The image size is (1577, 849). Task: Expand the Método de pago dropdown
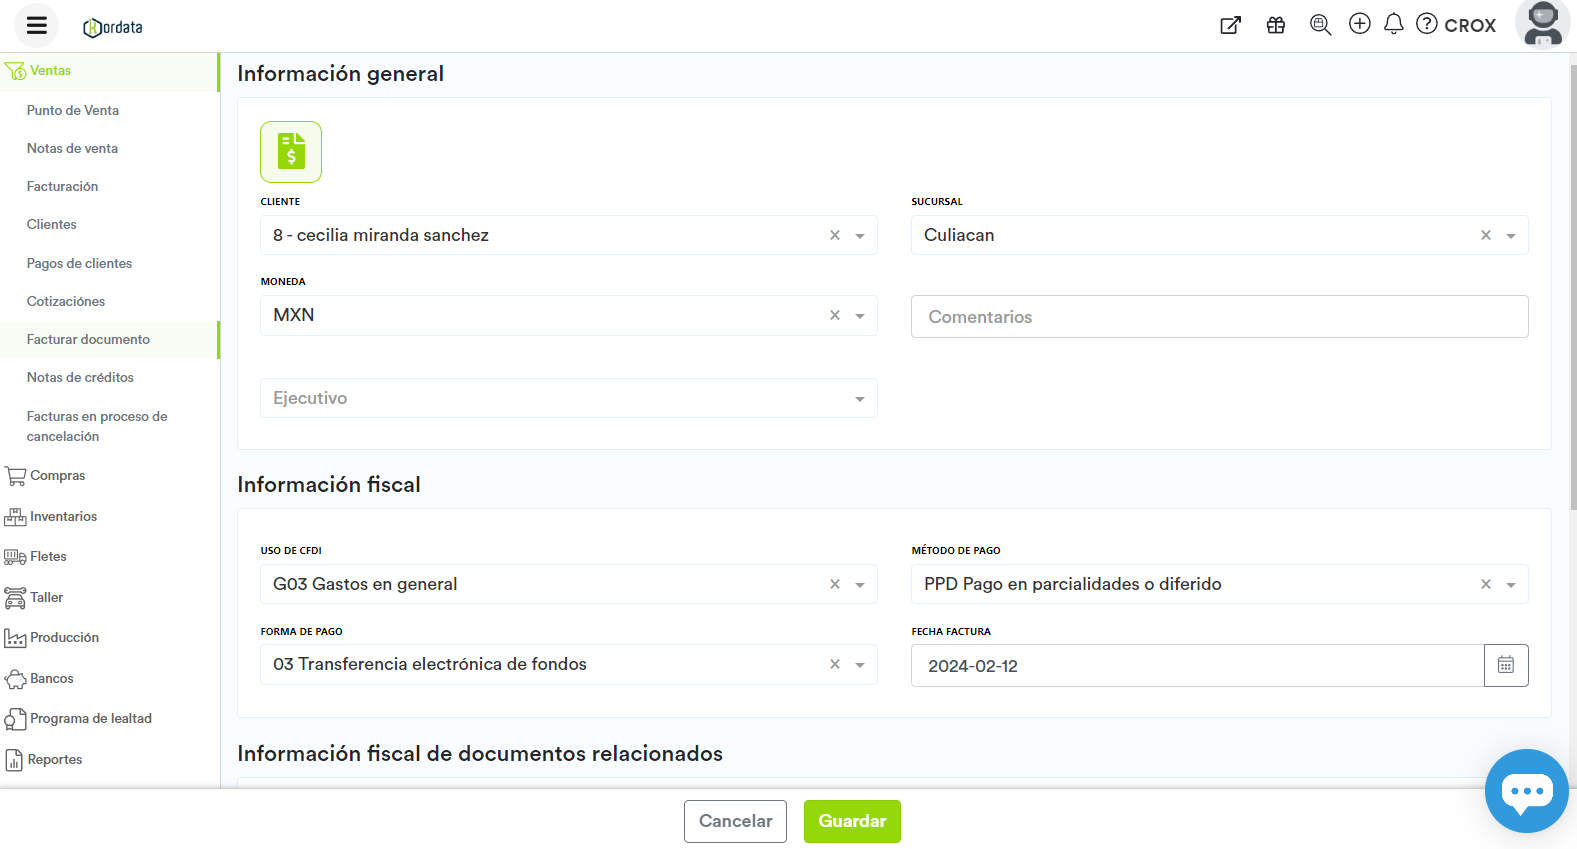pos(1511,585)
